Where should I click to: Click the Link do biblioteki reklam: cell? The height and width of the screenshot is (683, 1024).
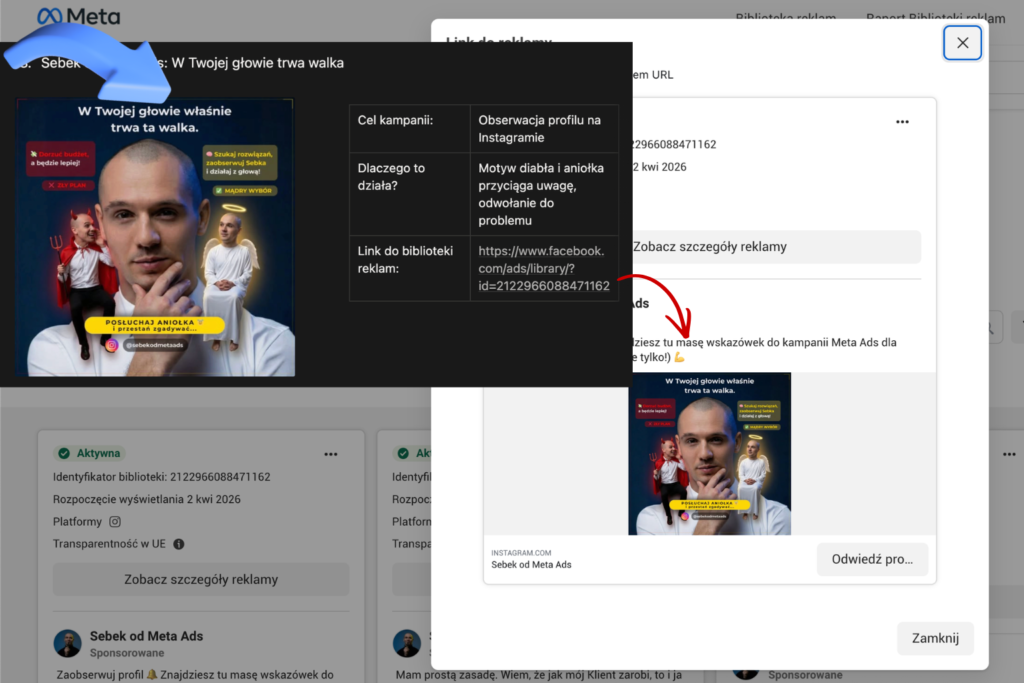pyautogui.click(x=409, y=268)
